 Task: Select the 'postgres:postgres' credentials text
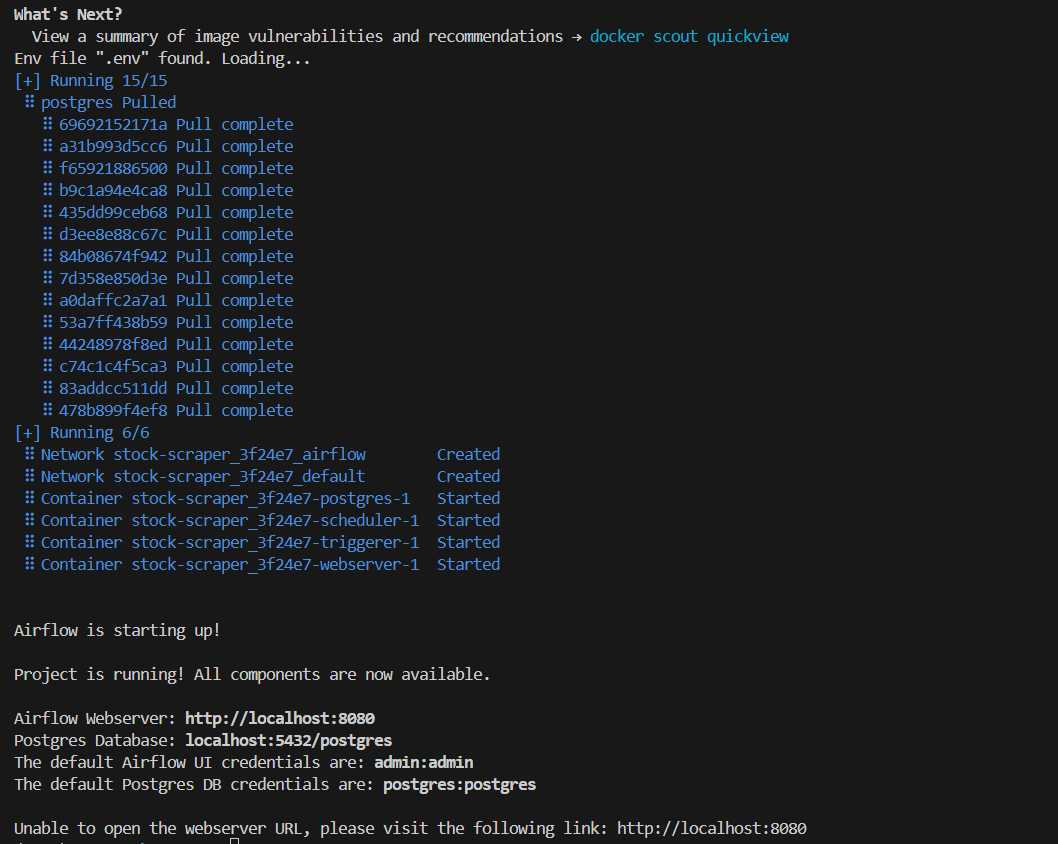pyautogui.click(x=460, y=785)
